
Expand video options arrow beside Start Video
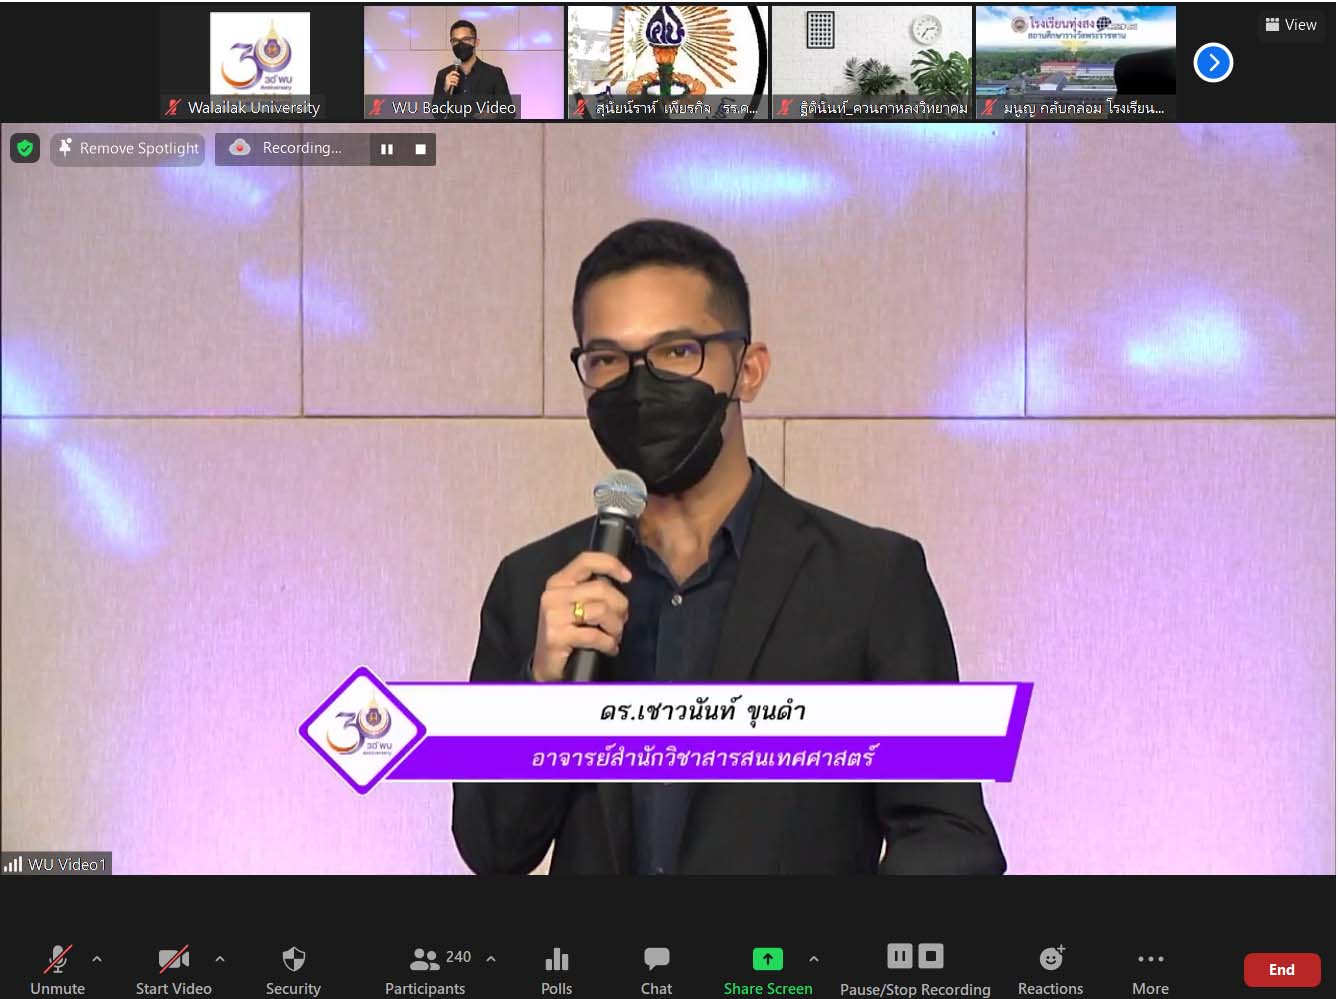coord(220,959)
